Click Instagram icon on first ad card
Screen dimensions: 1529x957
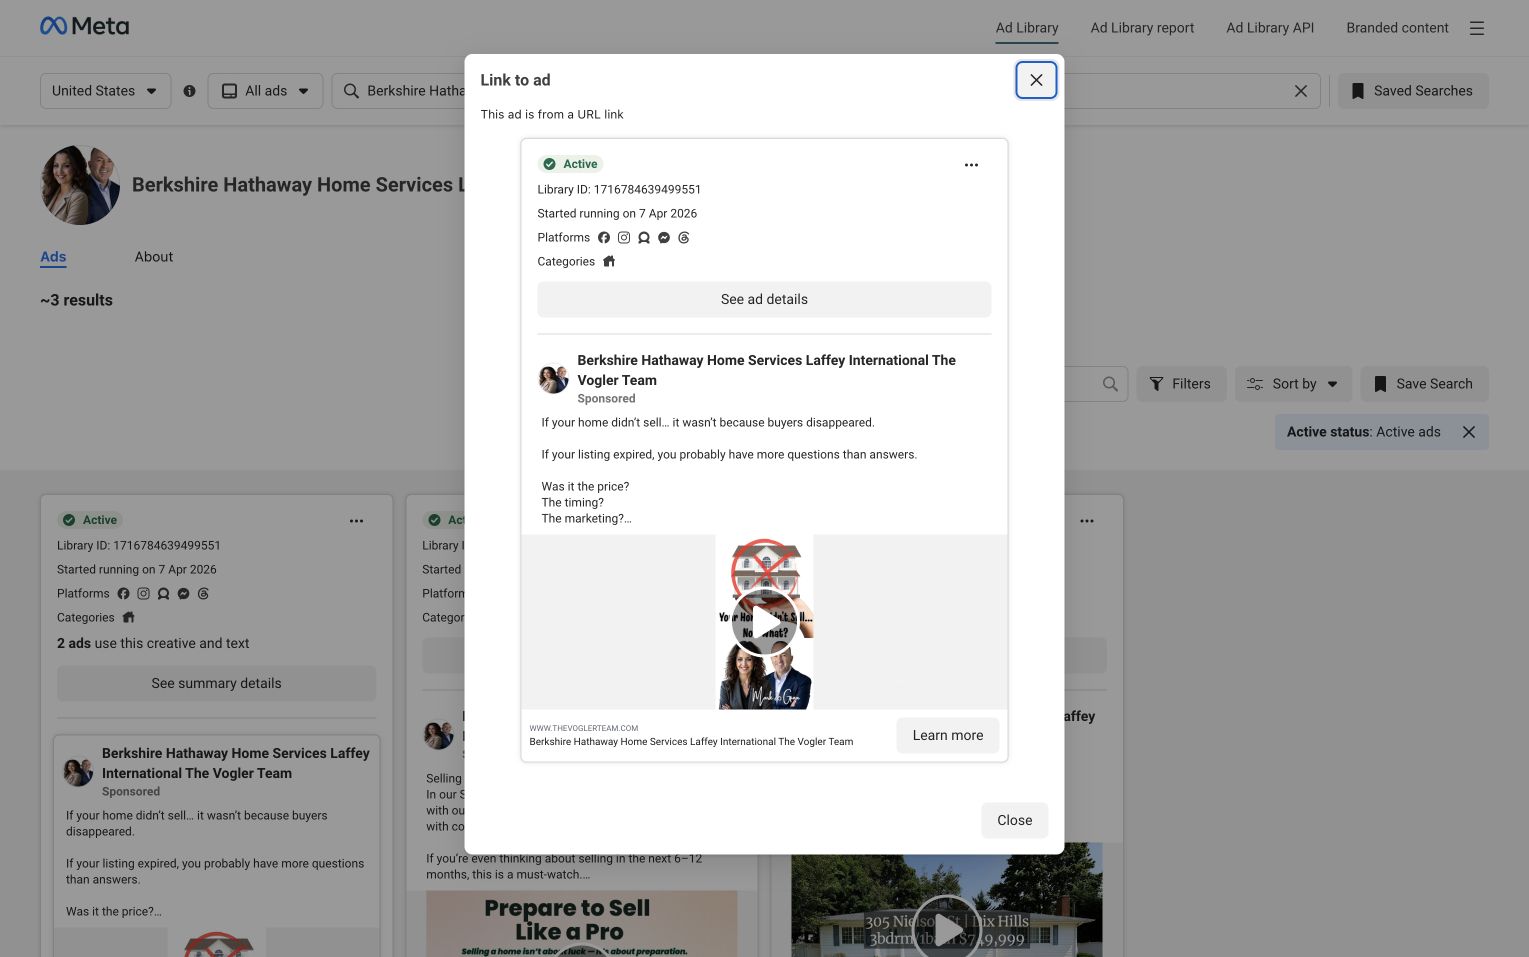[144, 594]
